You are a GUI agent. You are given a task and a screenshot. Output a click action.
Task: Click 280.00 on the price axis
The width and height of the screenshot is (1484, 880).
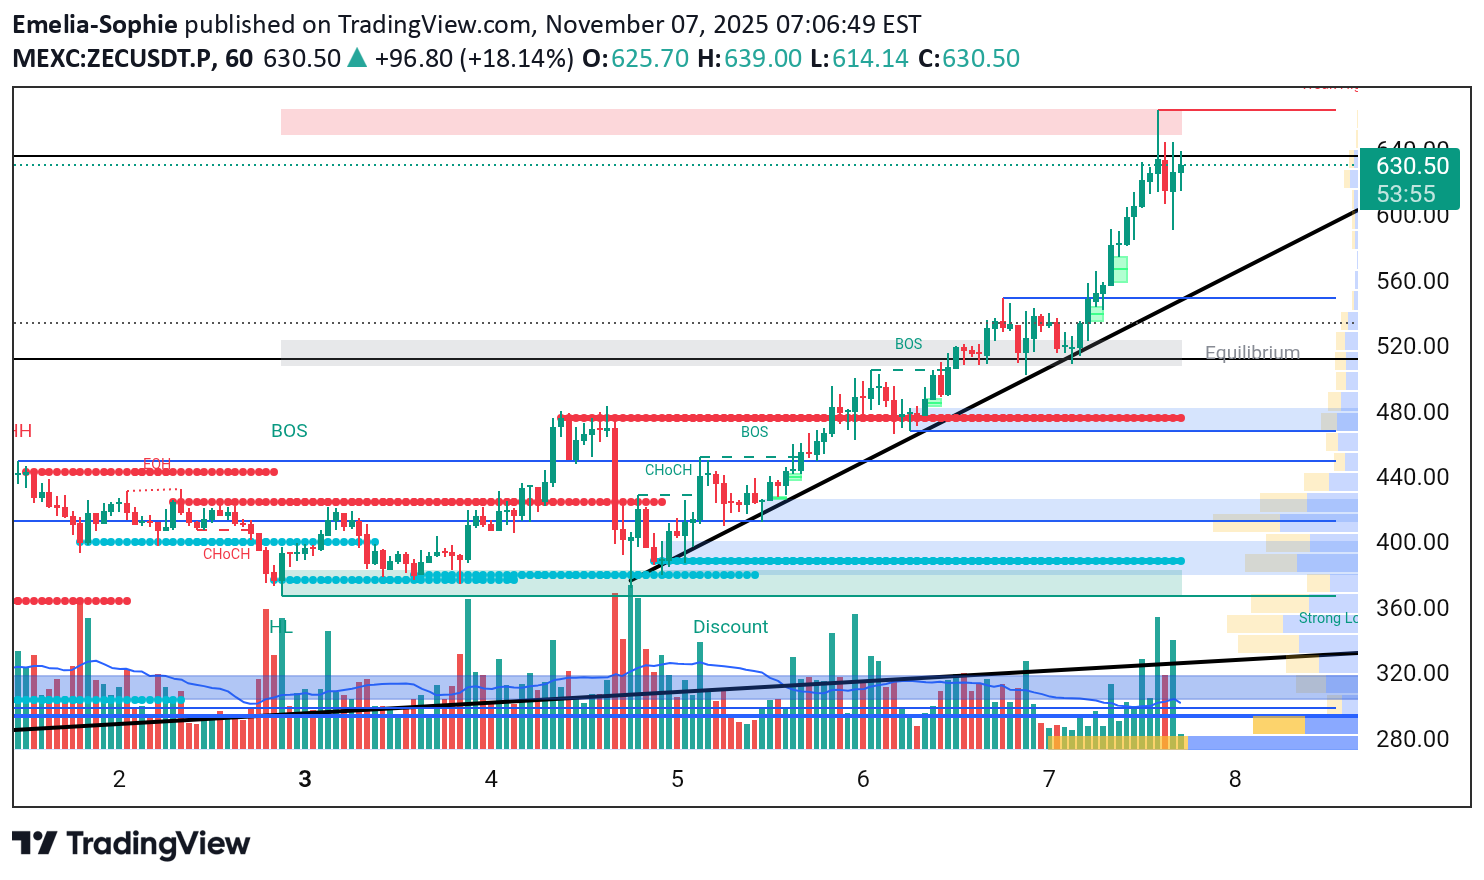[1412, 739]
